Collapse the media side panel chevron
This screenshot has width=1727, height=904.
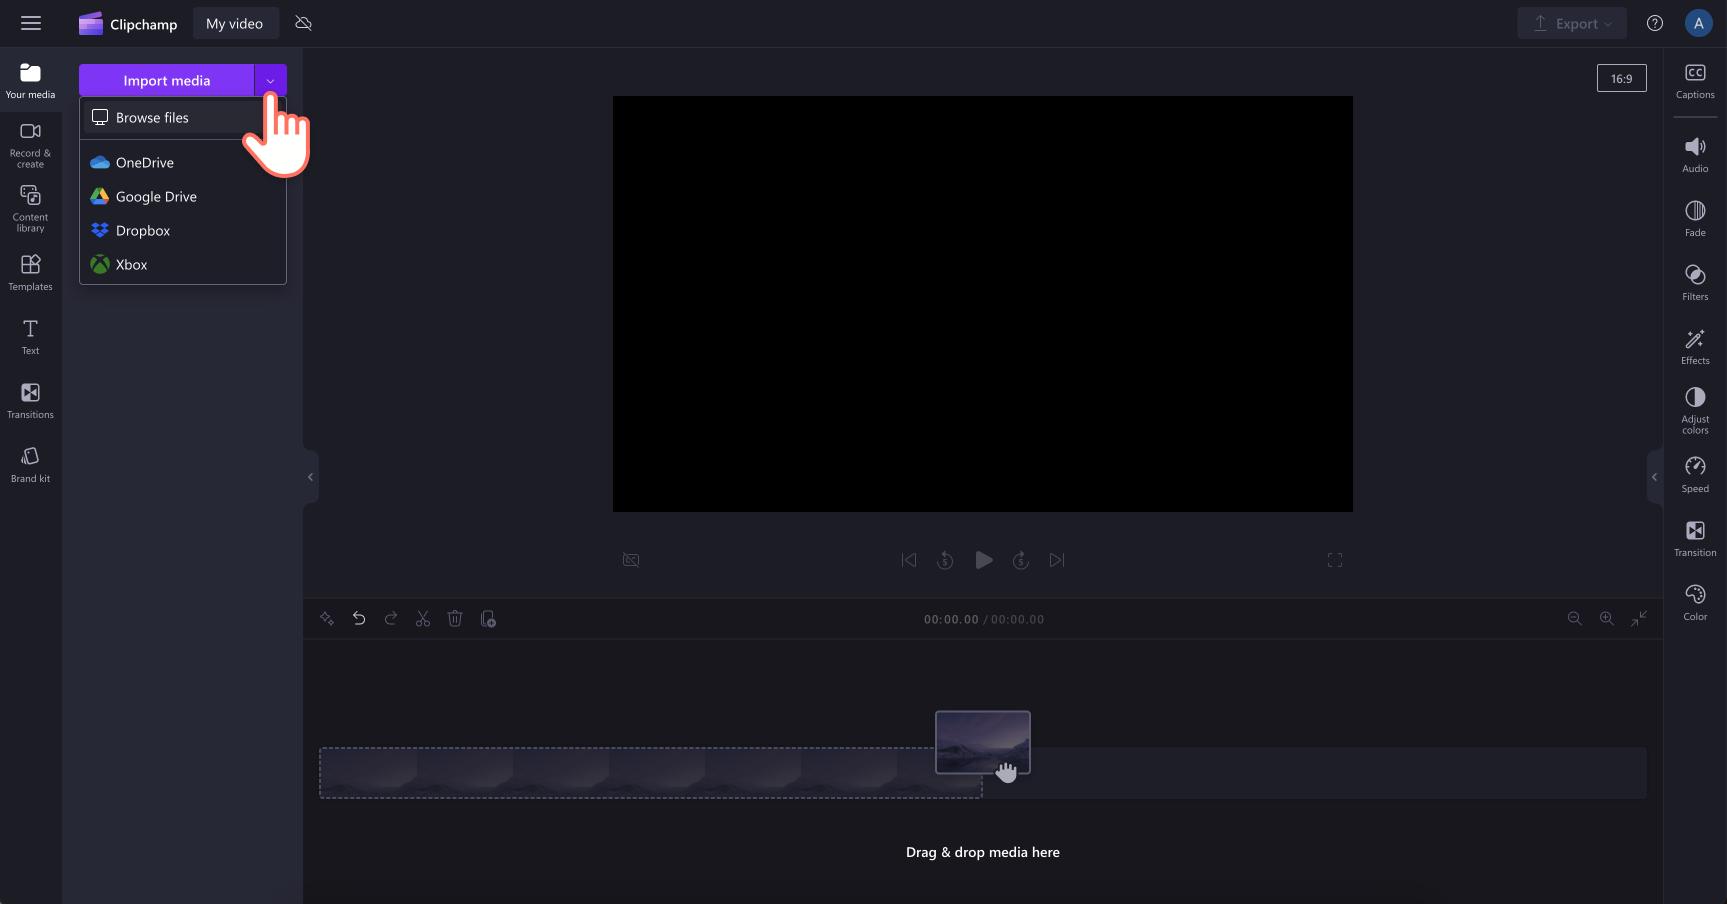(x=310, y=476)
